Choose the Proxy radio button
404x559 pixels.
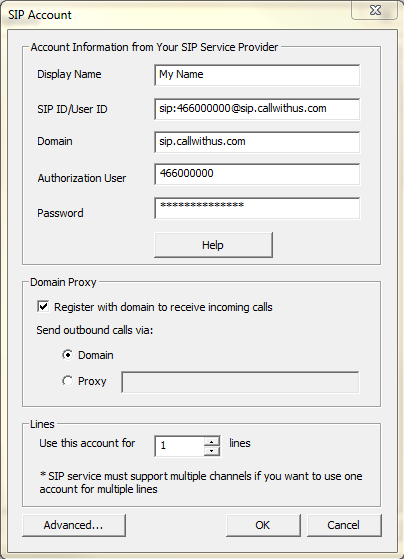[x=67, y=381]
